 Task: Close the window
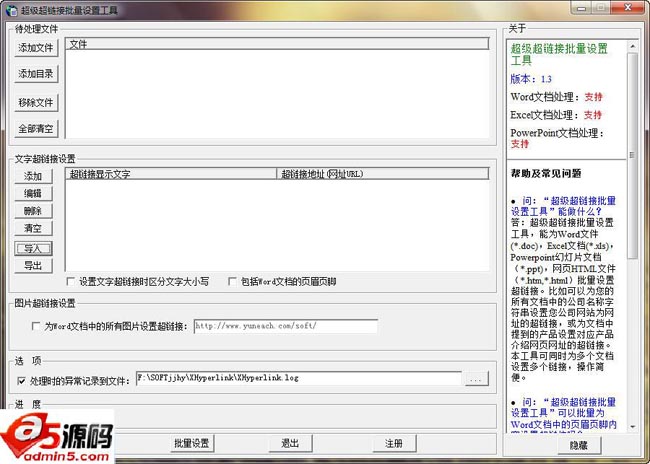(628, 8)
